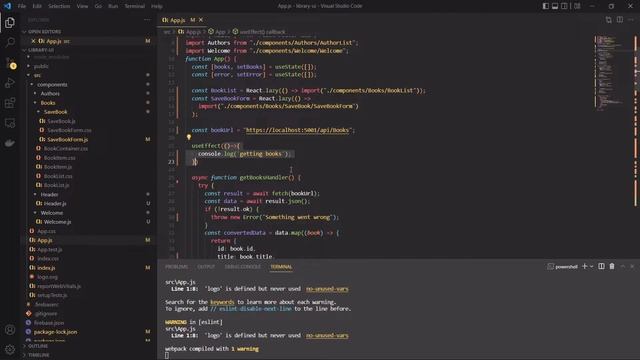The height and width of the screenshot is (360, 640).
Task: Open the Terminal menu
Action: tap(135, 6)
